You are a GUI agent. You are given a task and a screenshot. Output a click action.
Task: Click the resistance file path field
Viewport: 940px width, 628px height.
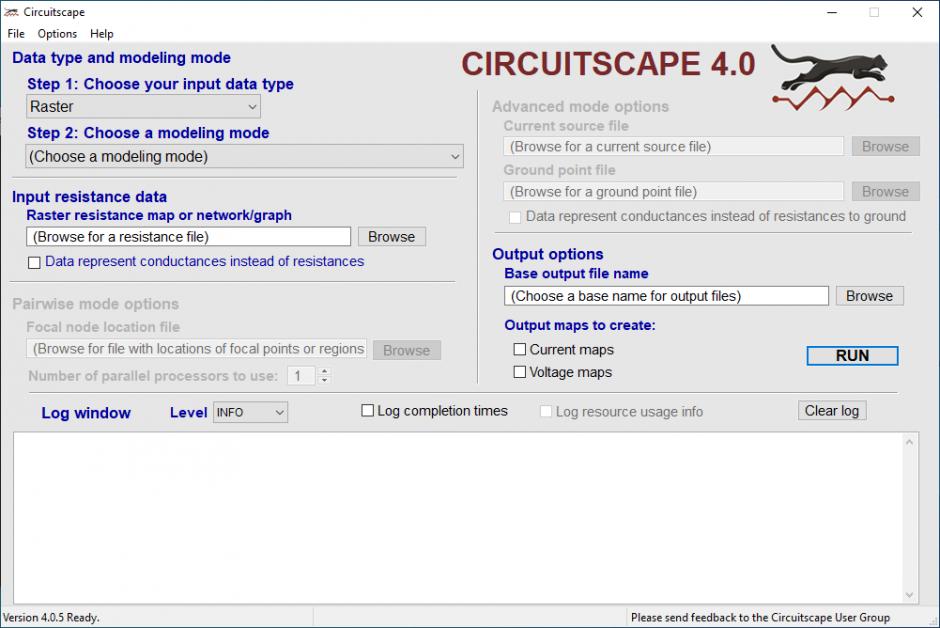coord(188,237)
